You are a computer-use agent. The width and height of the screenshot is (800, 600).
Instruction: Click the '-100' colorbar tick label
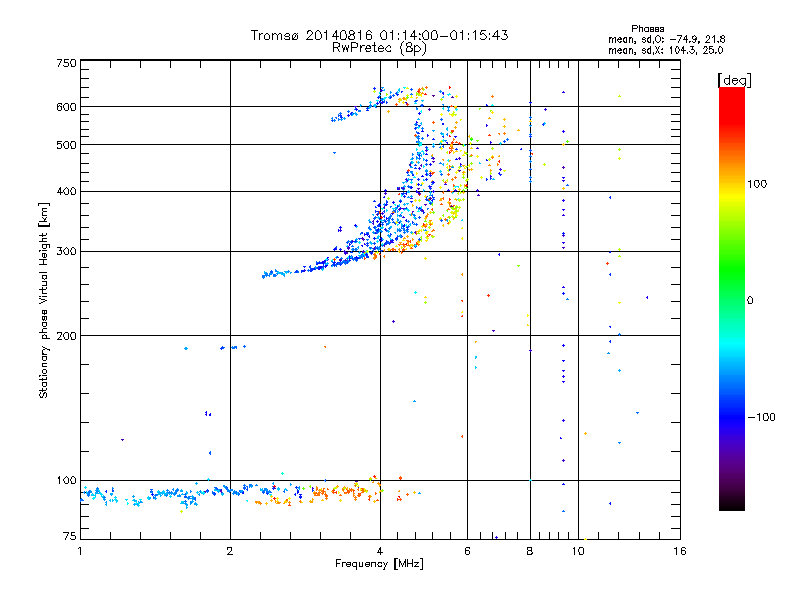pos(761,417)
